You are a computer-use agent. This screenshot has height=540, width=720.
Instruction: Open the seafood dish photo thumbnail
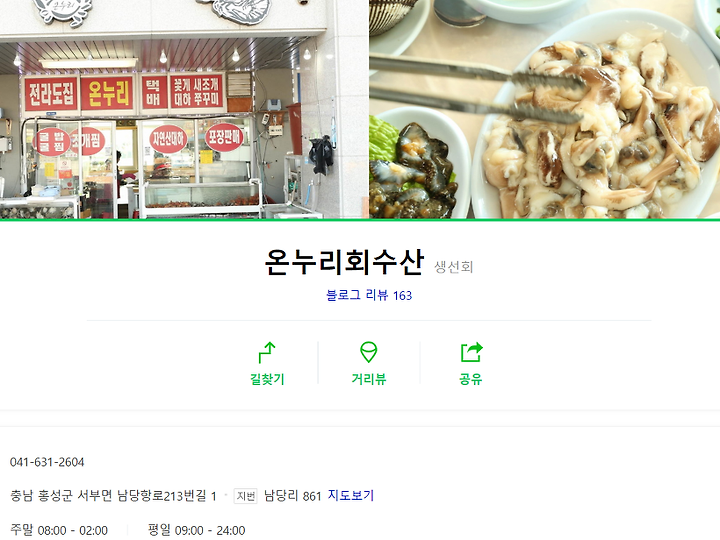pos(545,109)
